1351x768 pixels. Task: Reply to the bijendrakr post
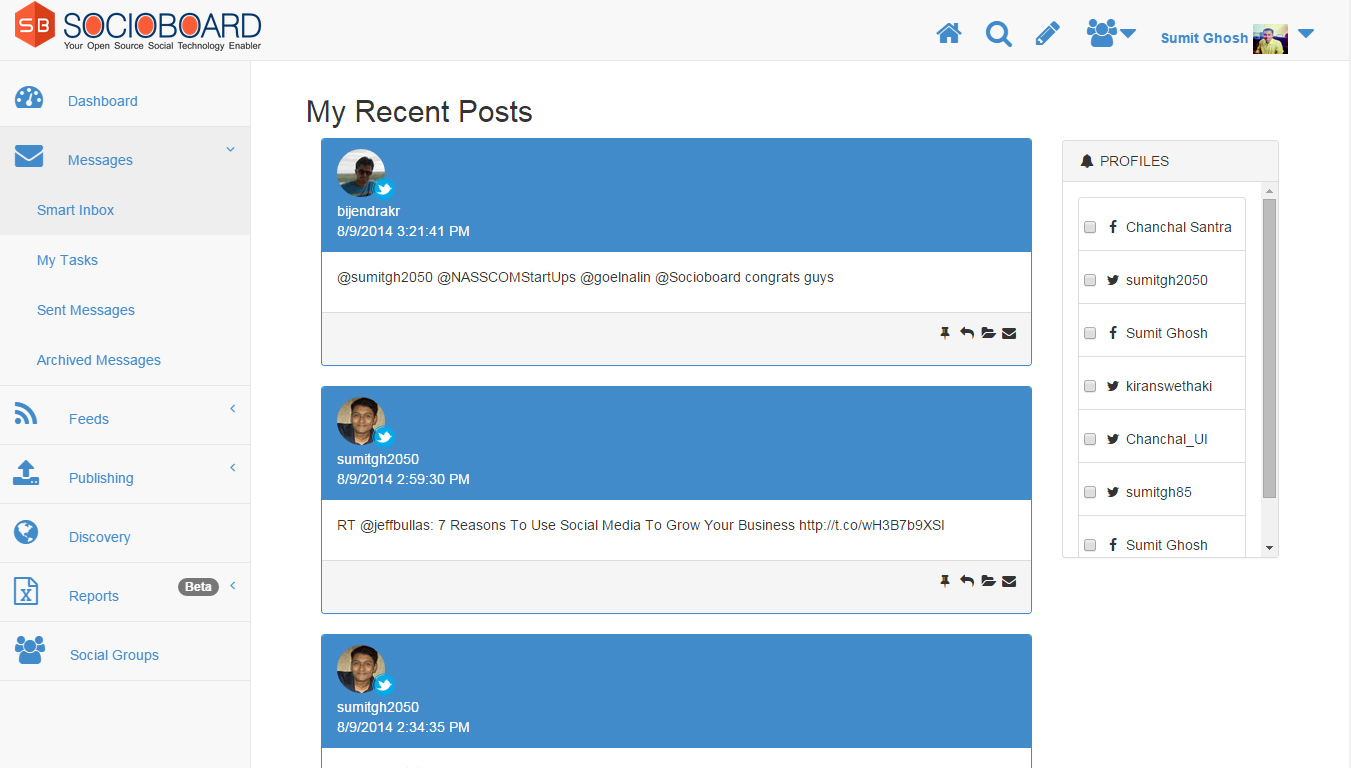[x=967, y=333]
